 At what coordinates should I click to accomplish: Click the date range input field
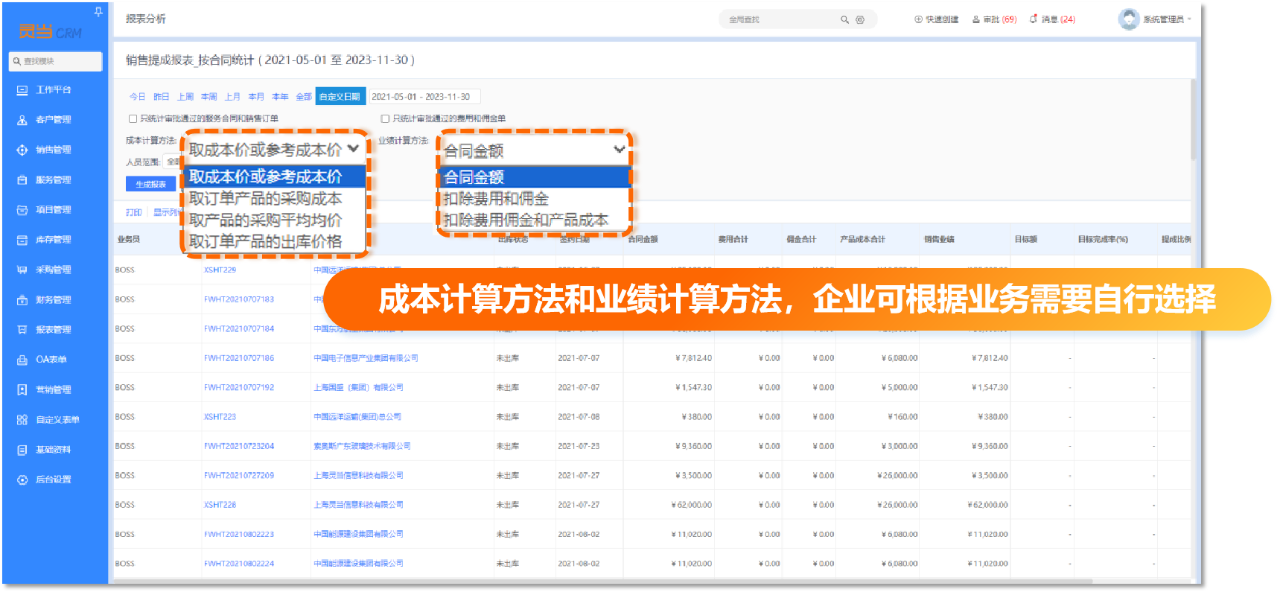(x=424, y=97)
